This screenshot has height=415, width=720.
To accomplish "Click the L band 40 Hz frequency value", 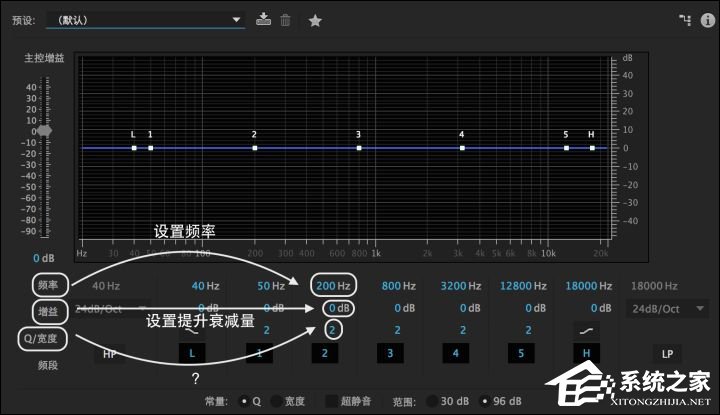I will pyautogui.click(x=205, y=286).
